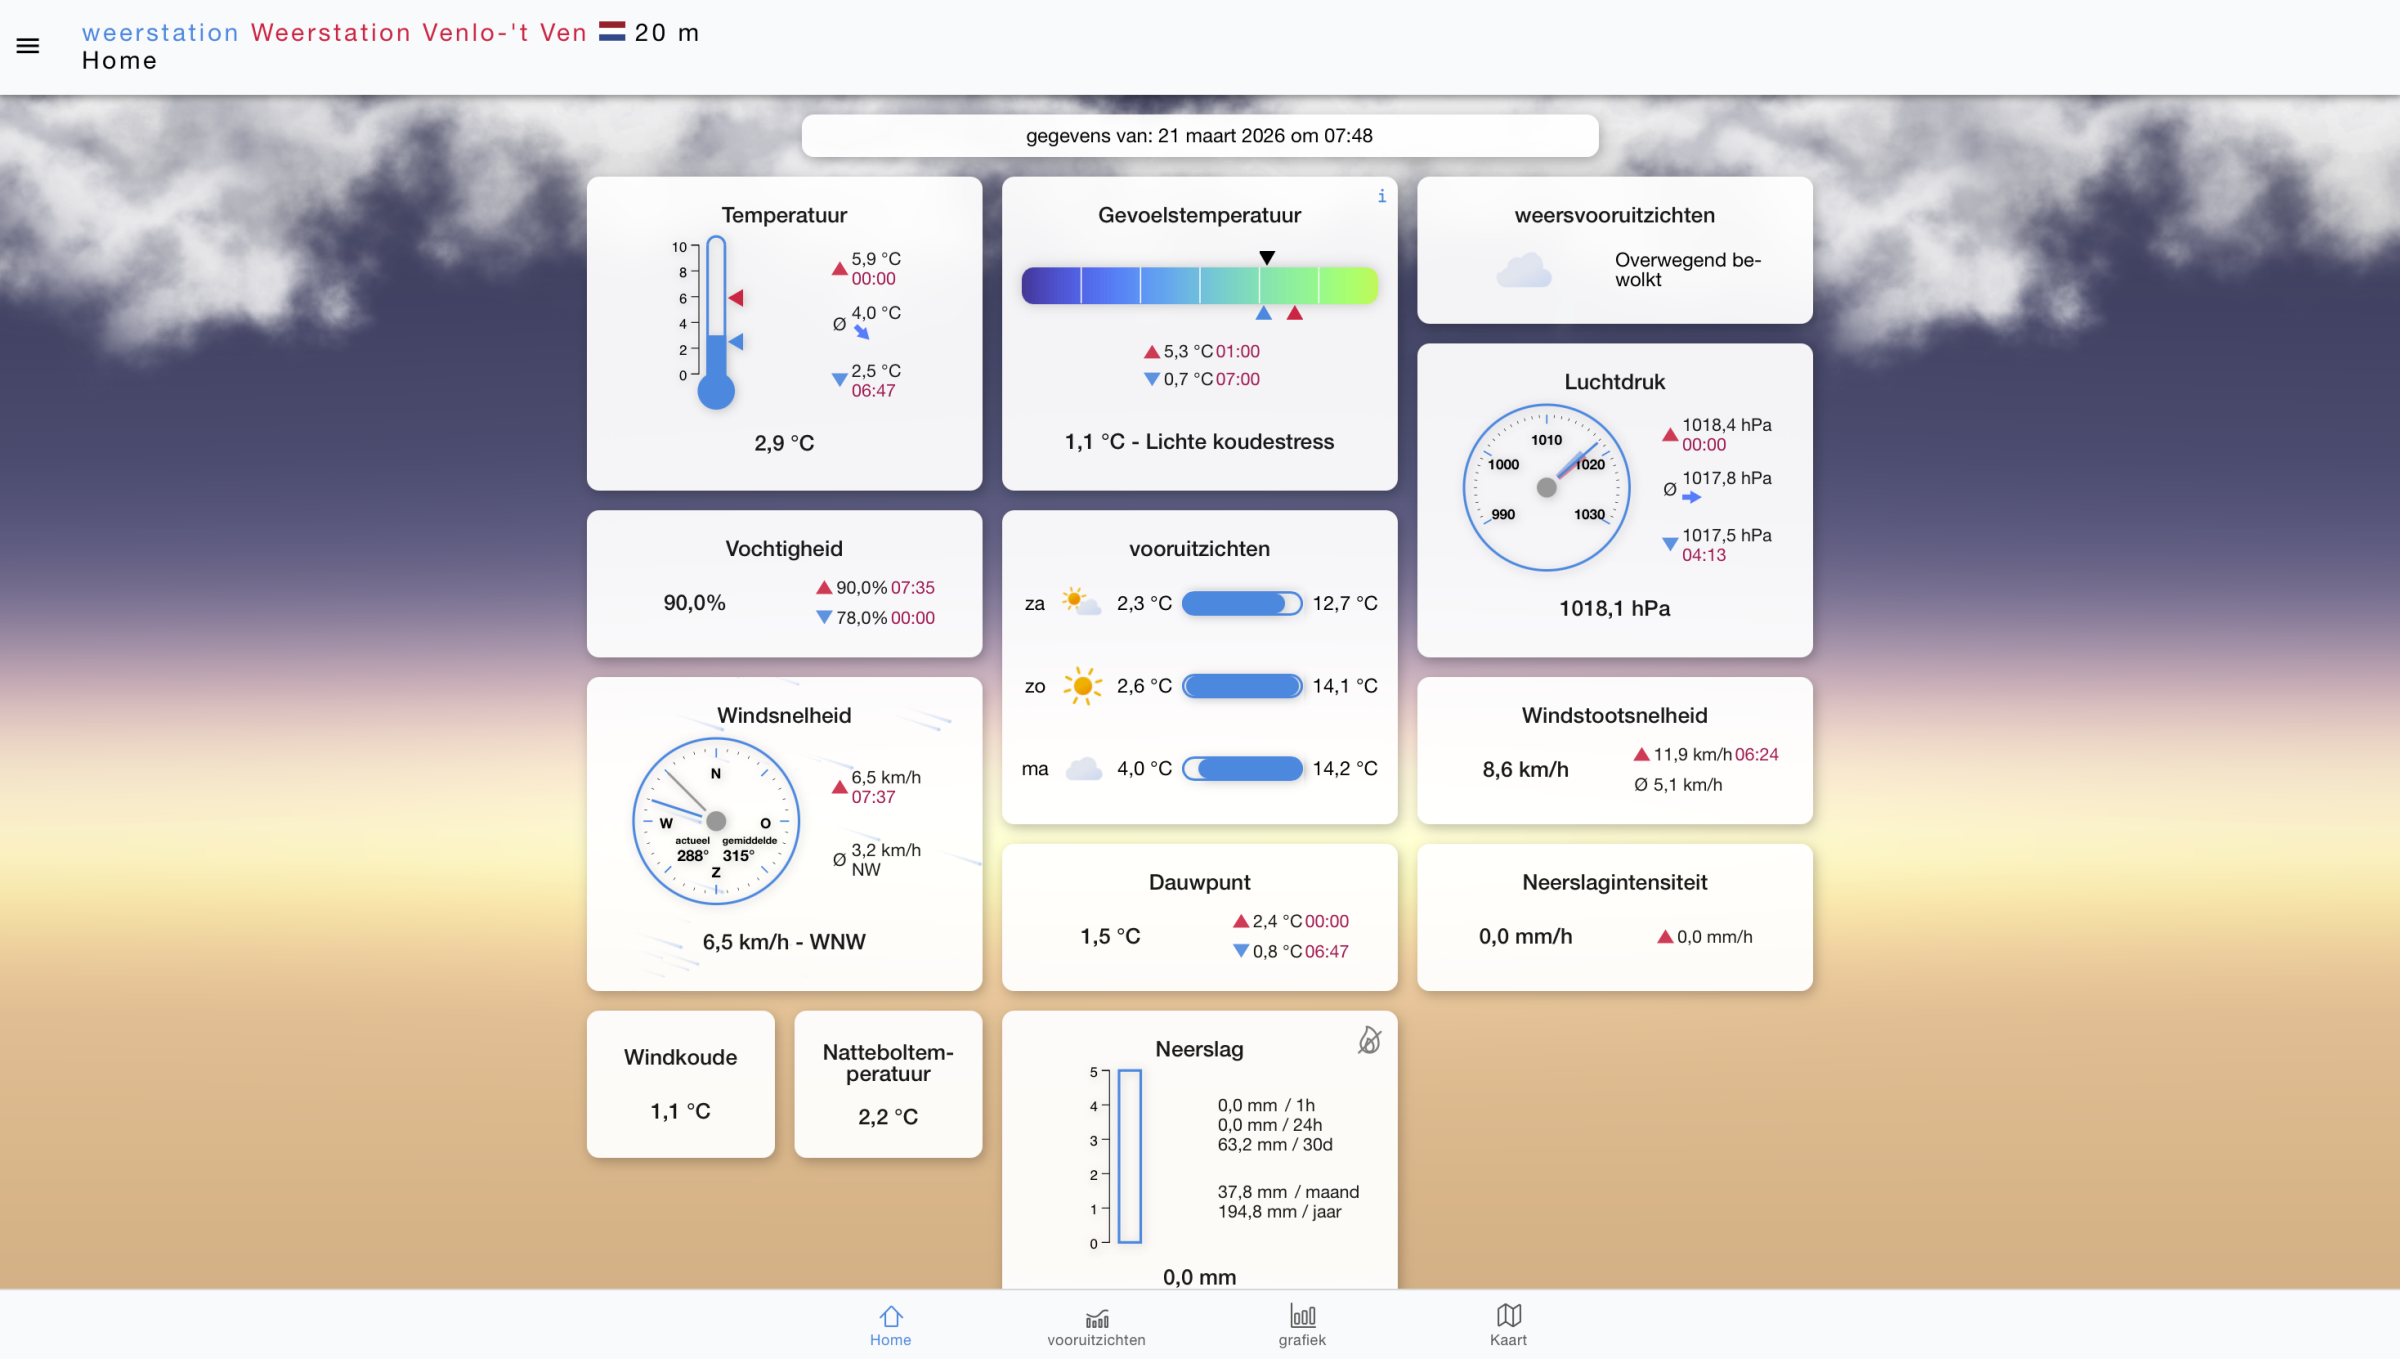
Task: Click the Temperatuur thermometer graphic
Action: point(716,320)
